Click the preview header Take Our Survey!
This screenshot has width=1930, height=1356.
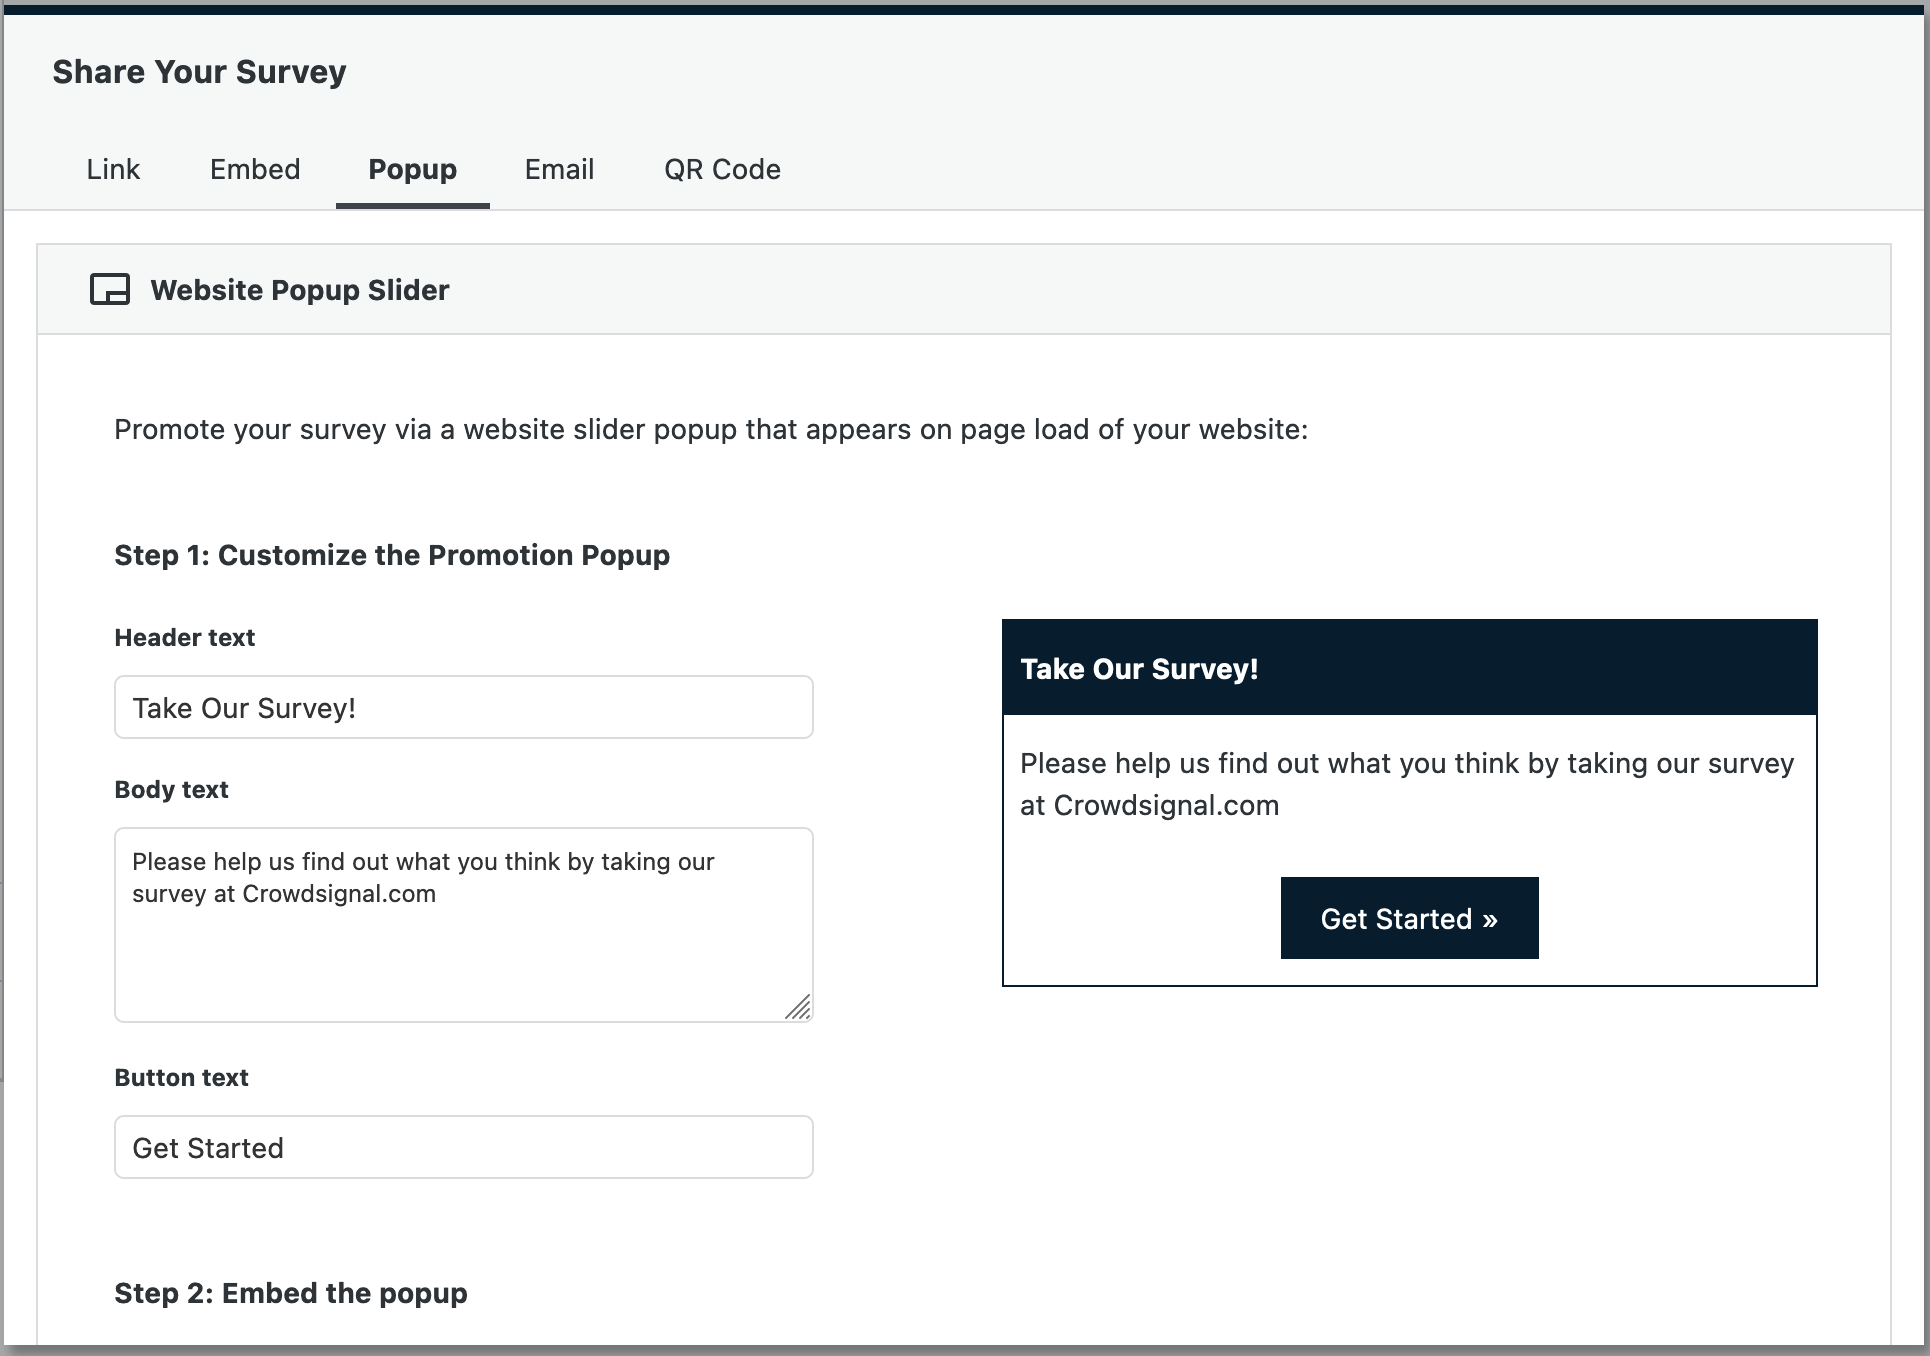pos(1139,669)
